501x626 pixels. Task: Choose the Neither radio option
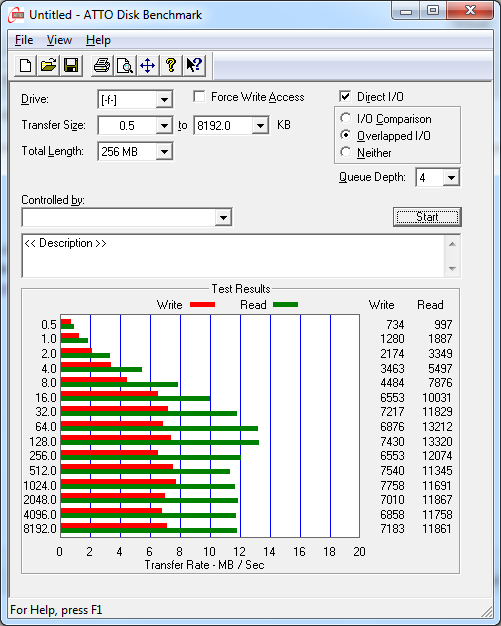[x=345, y=153]
